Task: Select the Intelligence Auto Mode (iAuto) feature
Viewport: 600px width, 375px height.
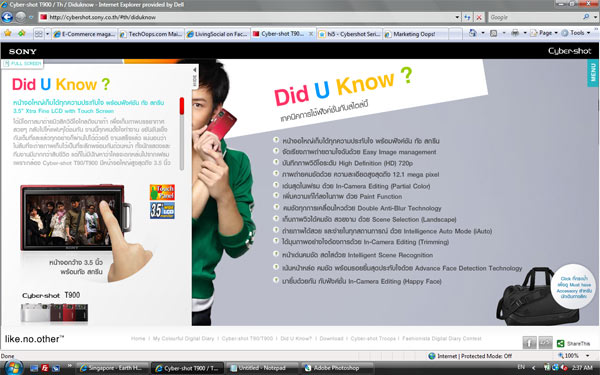Action: [387, 231]
